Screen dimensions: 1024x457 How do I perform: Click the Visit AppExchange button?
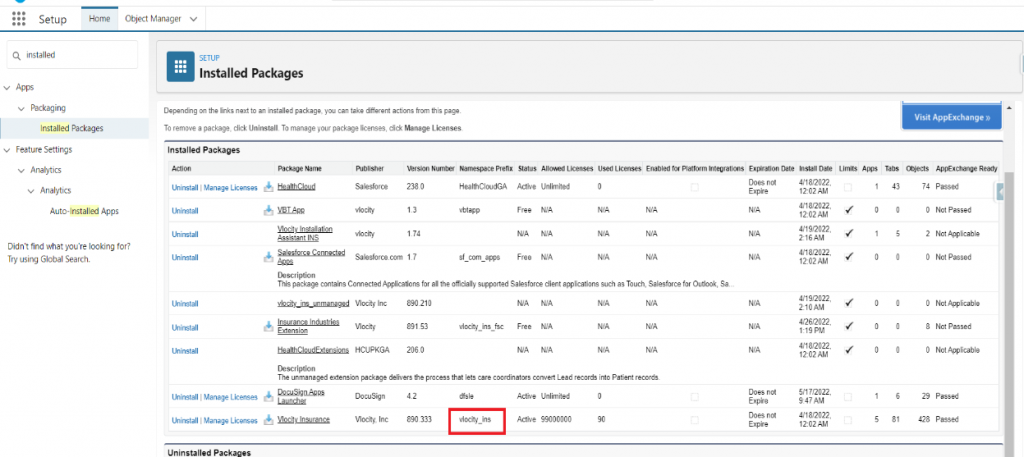click(951, 118)
